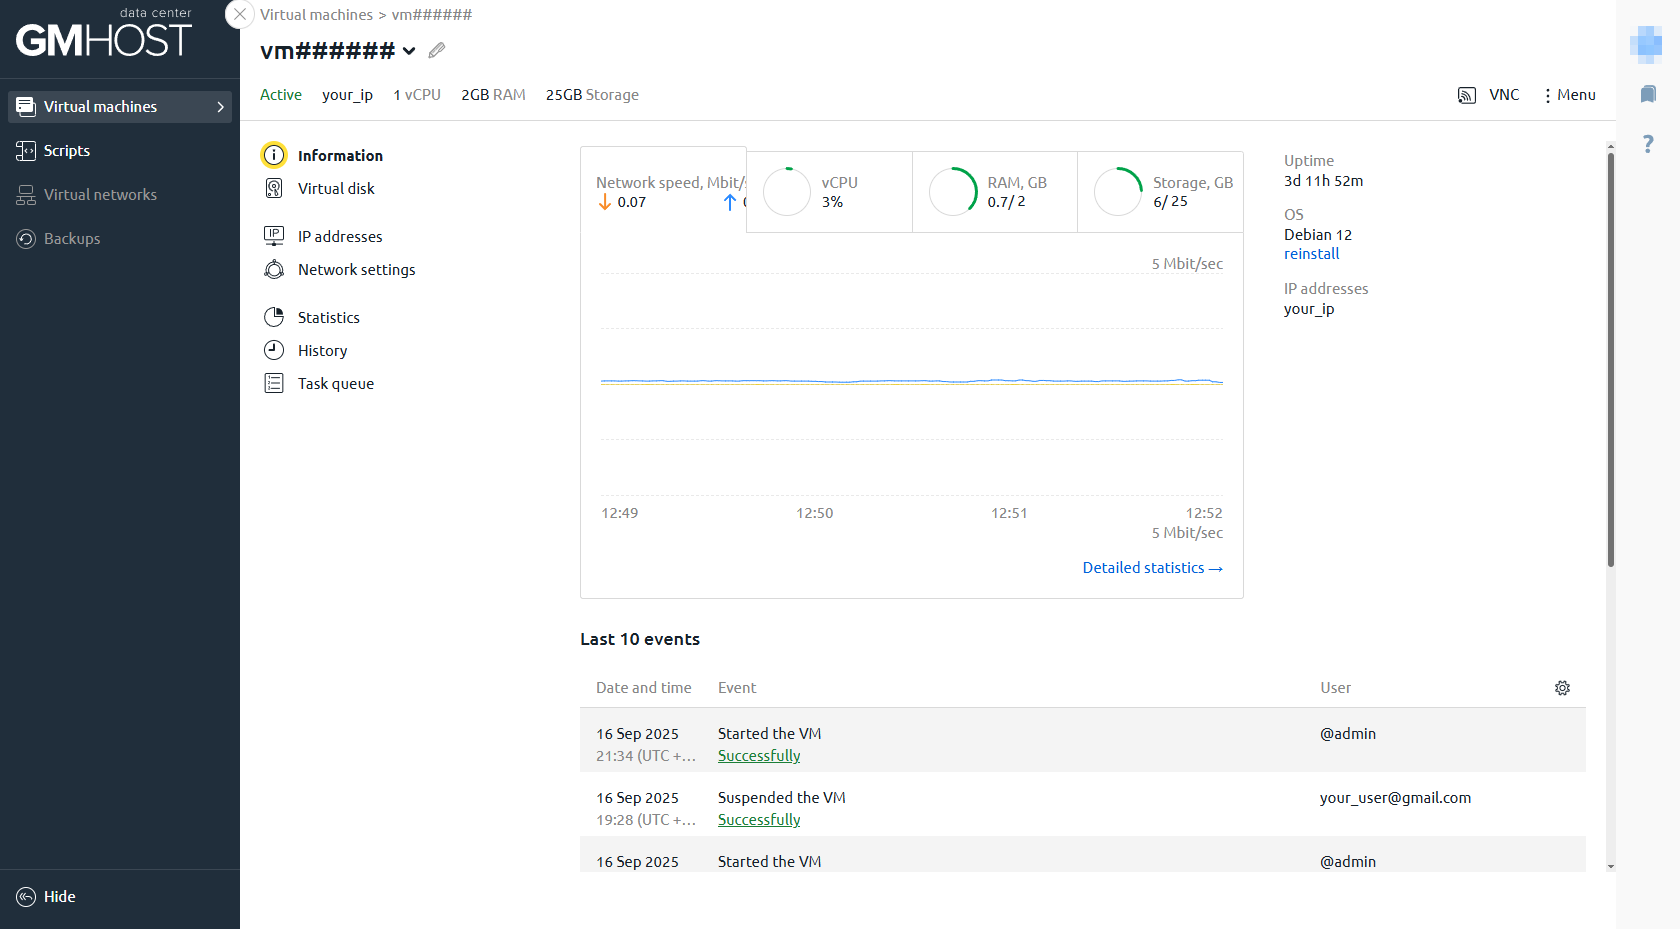Select Backups in the sidebar

click(71, 239)
